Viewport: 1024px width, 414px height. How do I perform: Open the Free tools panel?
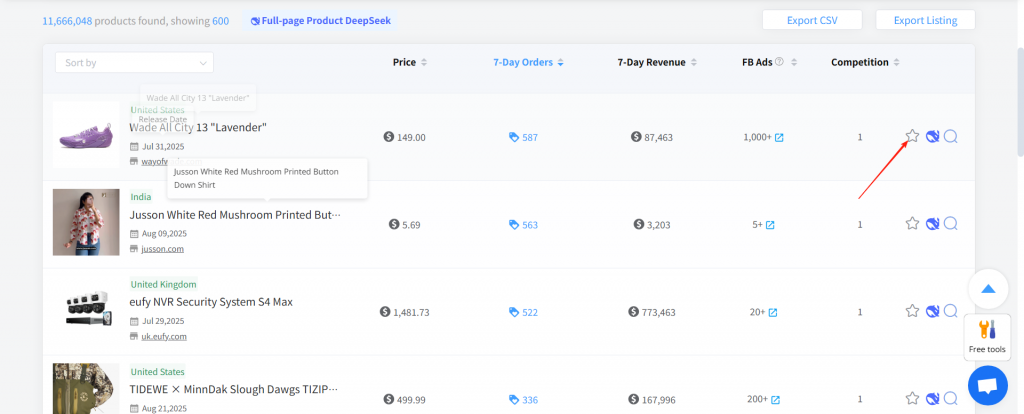click(x=987, y=336)
